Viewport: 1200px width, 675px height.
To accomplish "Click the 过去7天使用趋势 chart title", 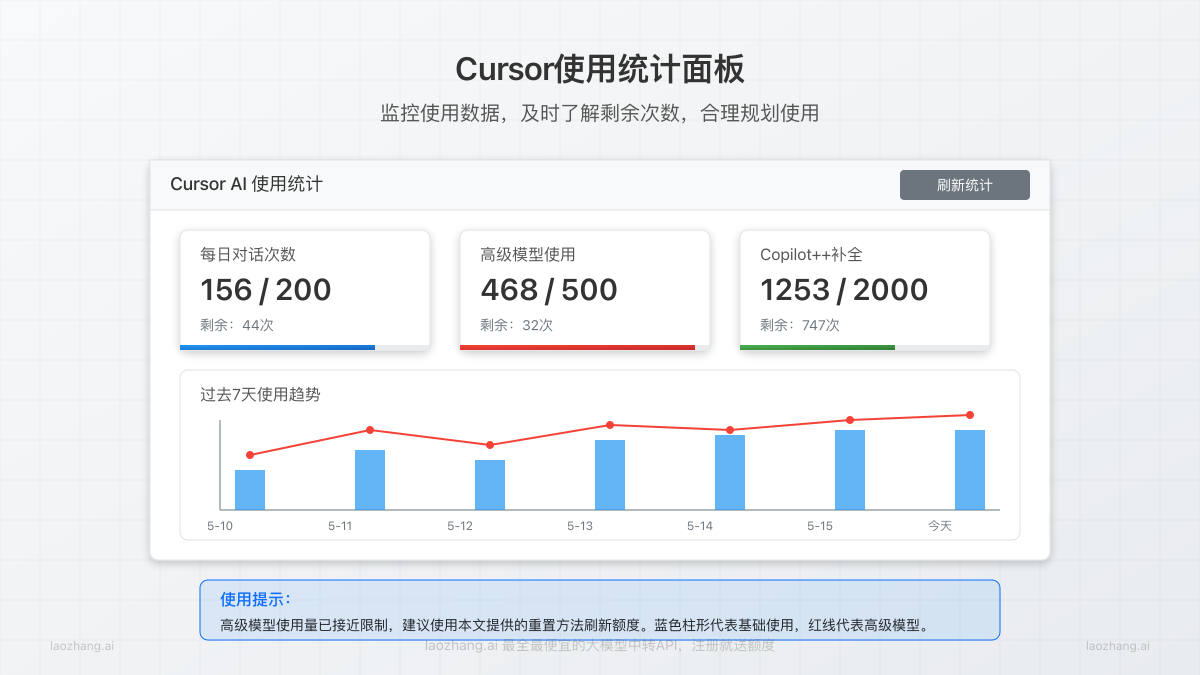I will [x=260, y=395].
